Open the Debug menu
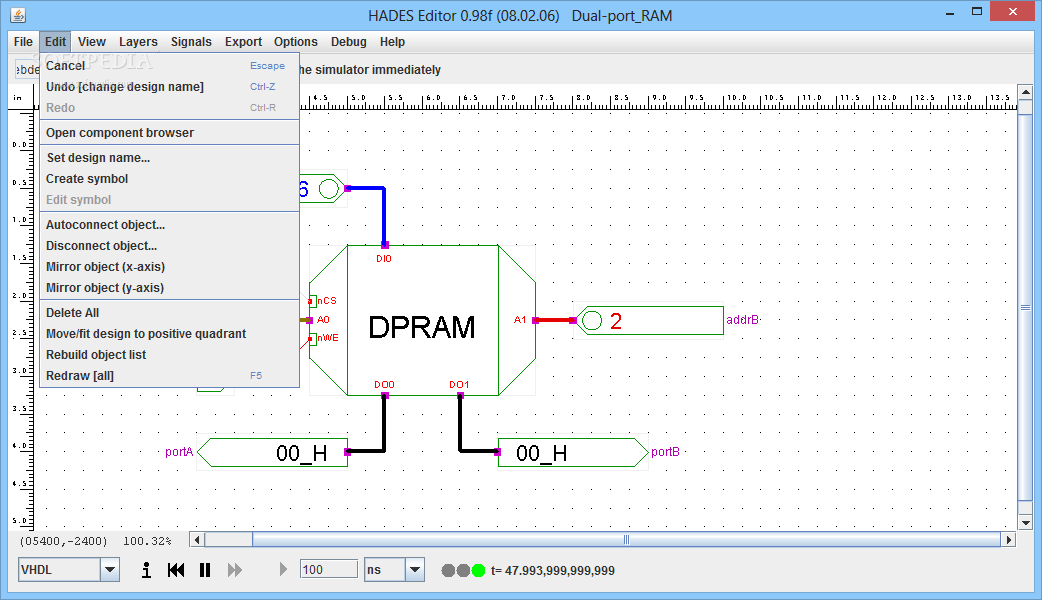 pos(348,42)
